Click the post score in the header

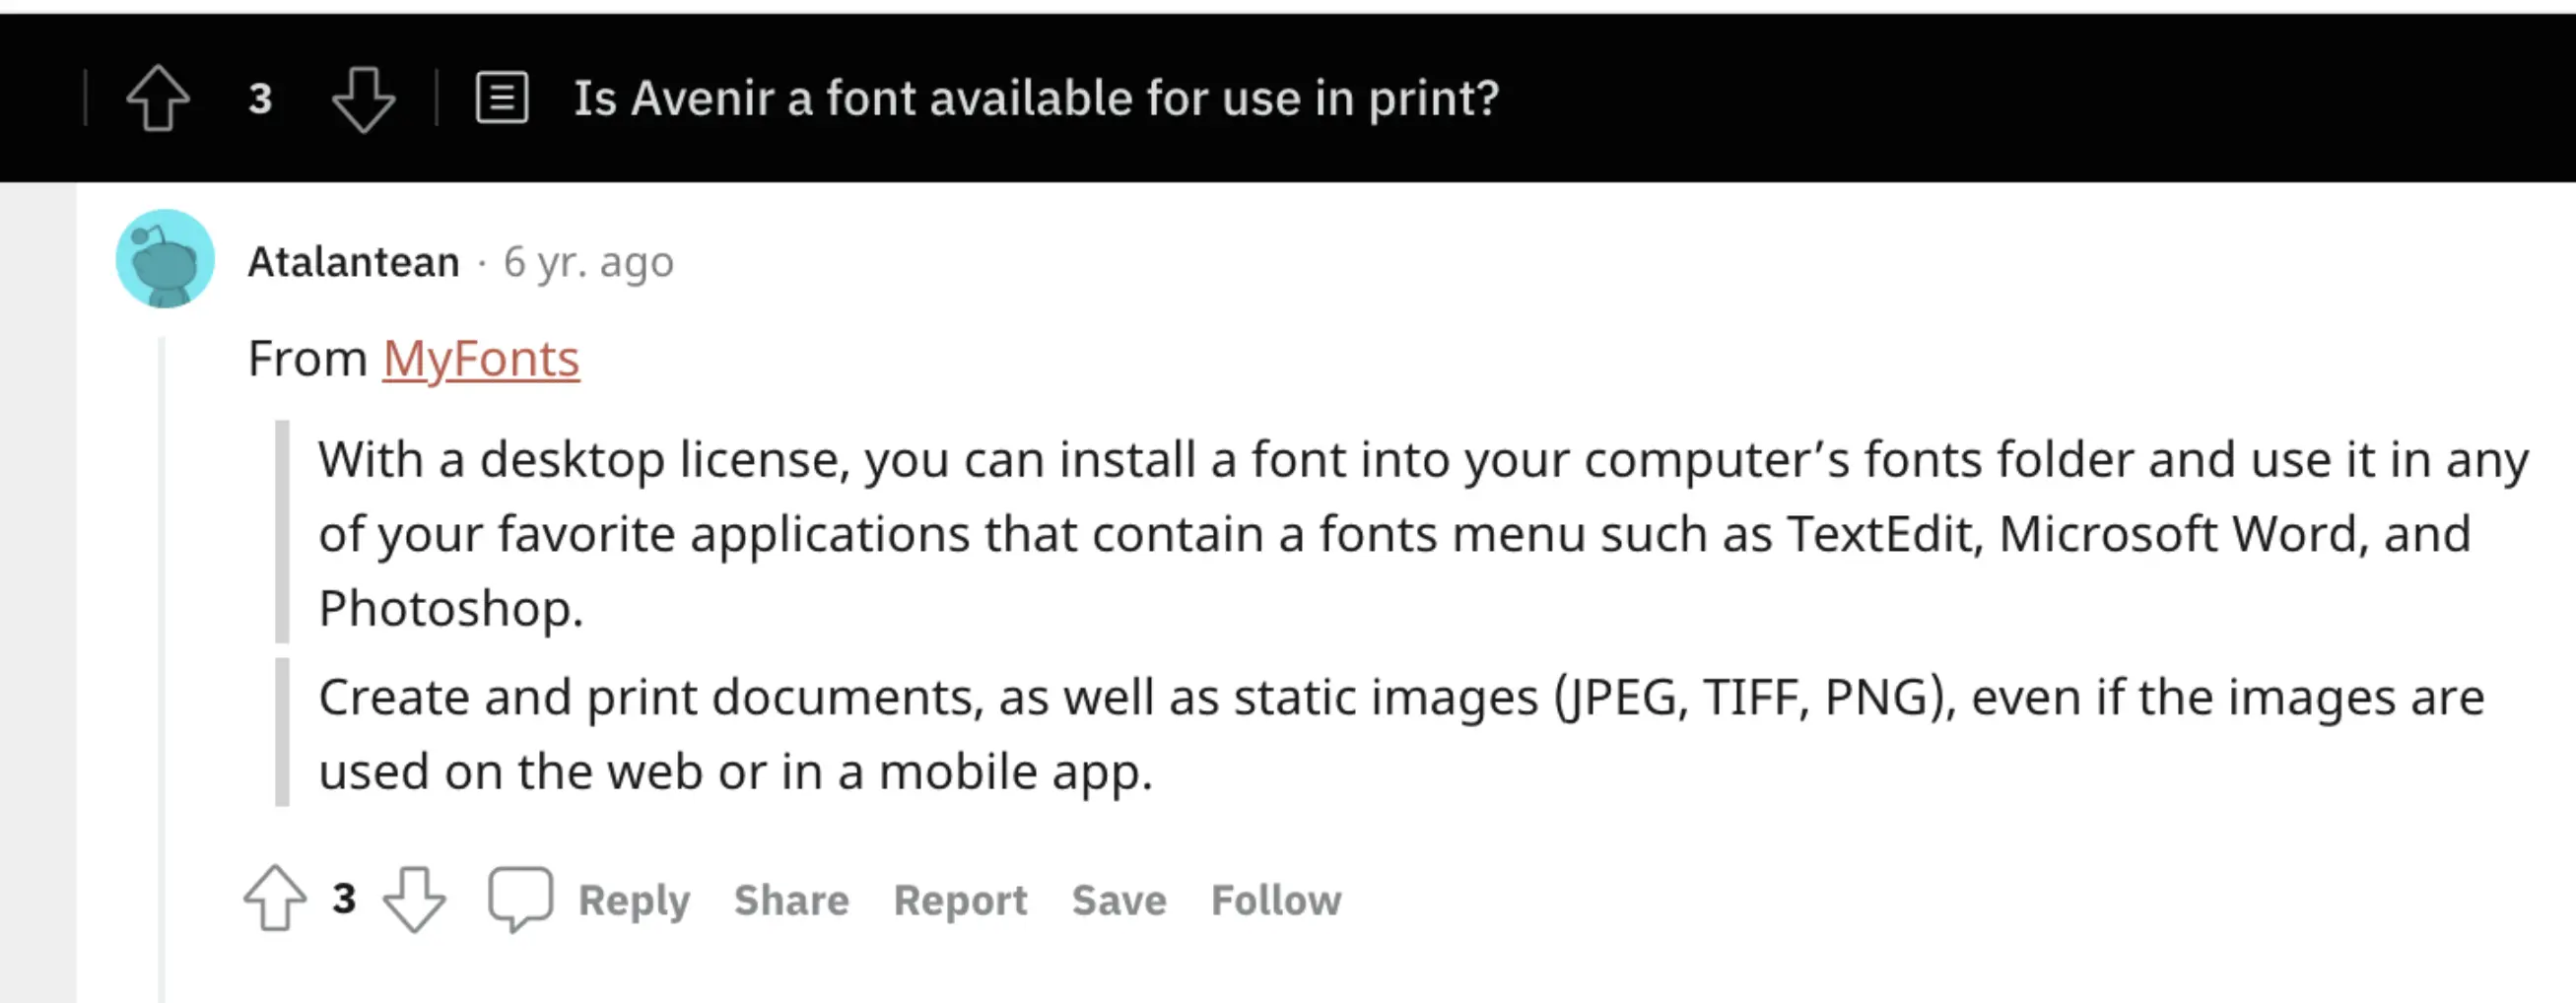pyautogui.click(x=260, y=98)
